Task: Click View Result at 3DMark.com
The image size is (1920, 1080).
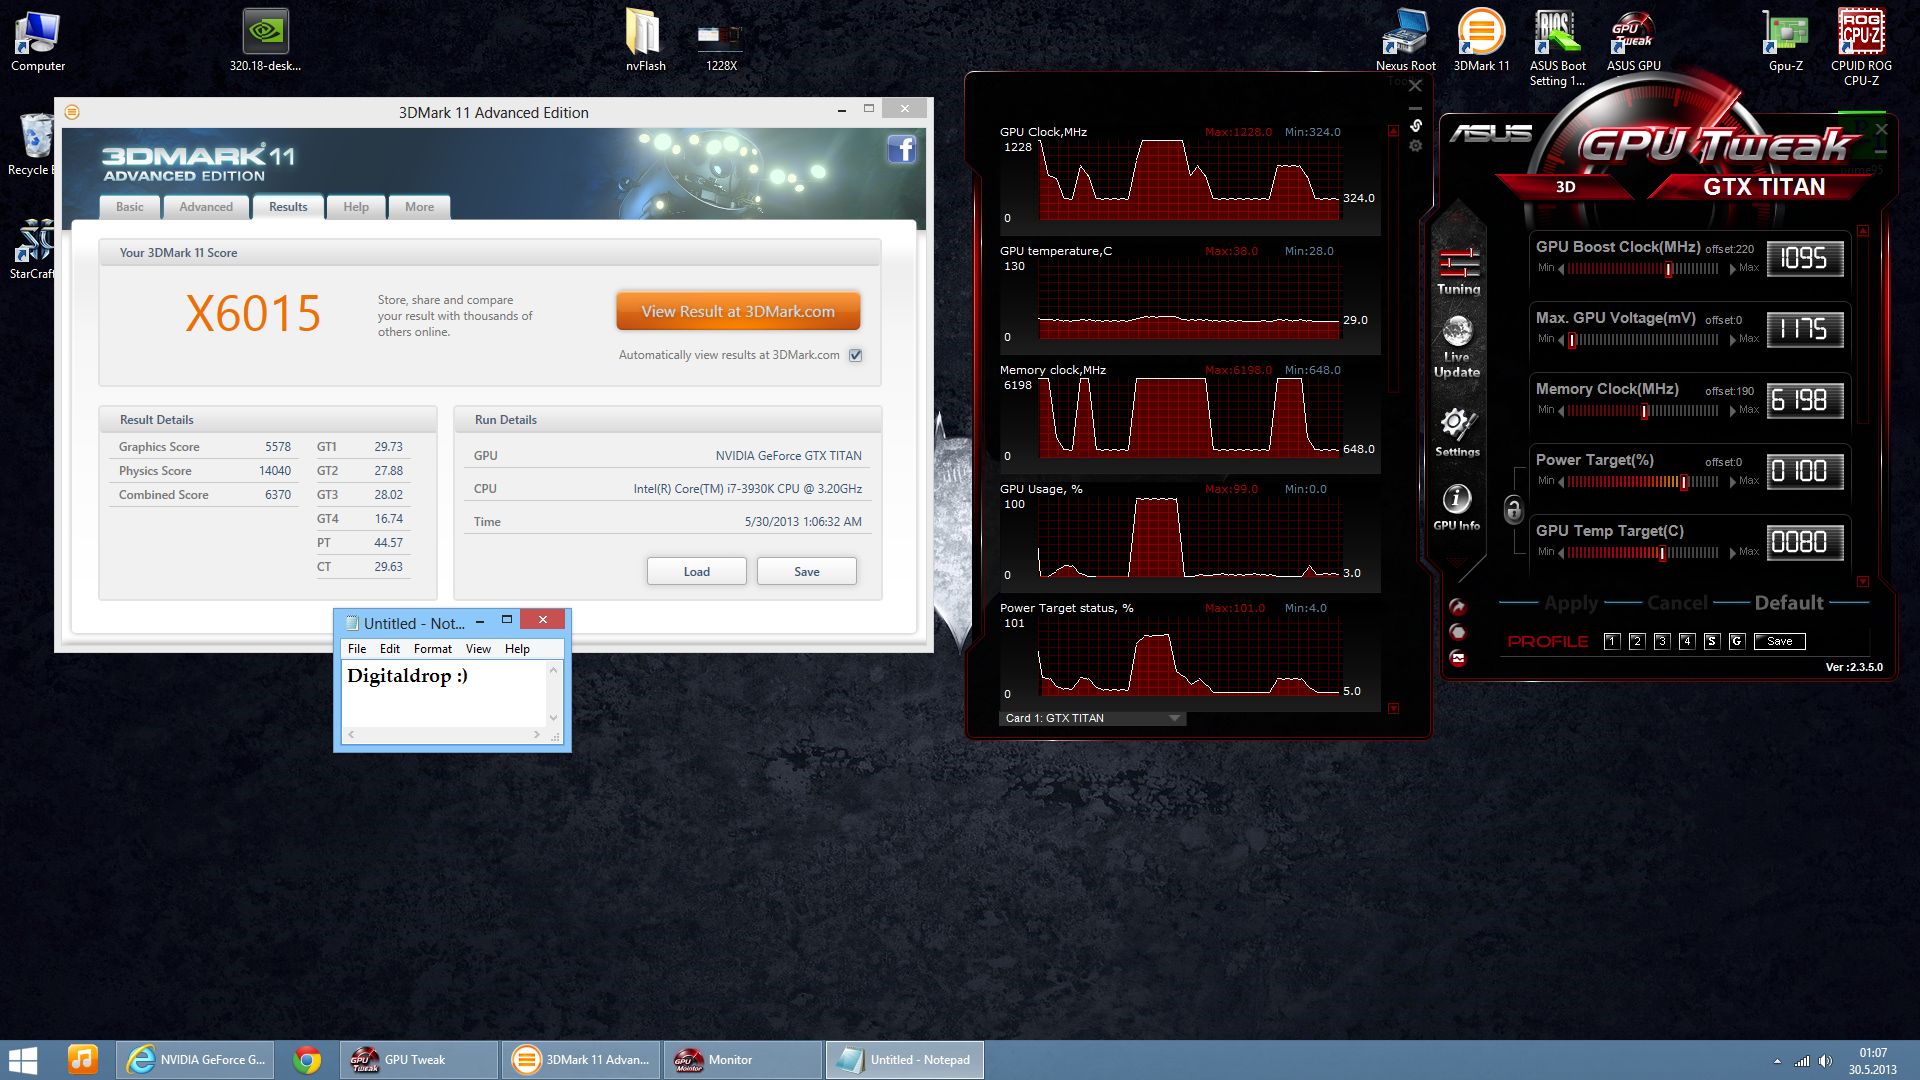Action: (x=738, y=311)
